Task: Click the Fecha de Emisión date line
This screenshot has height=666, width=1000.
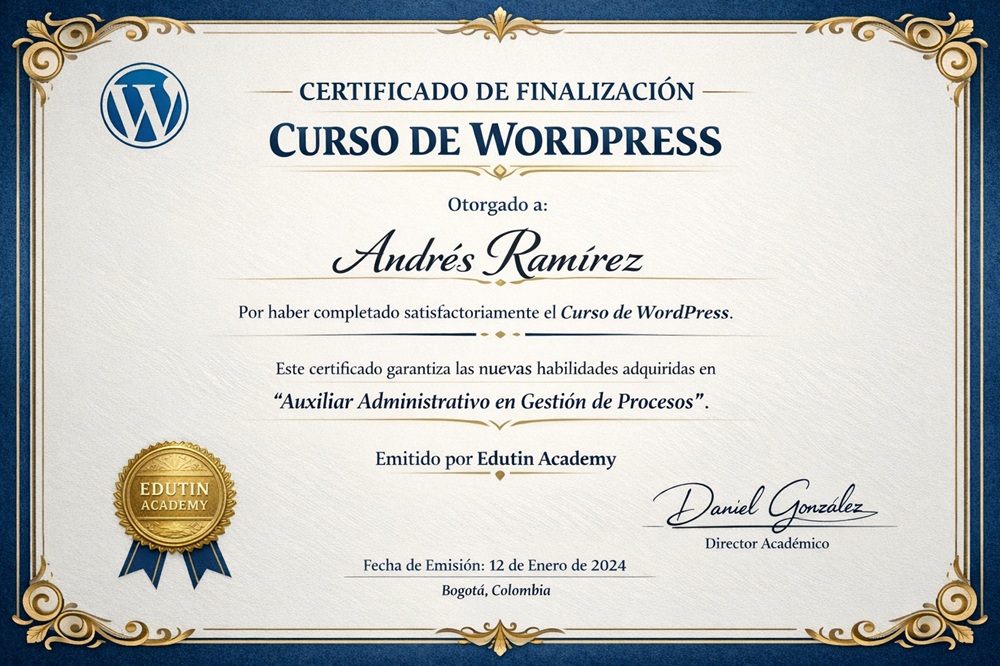Action: (495, 566)
